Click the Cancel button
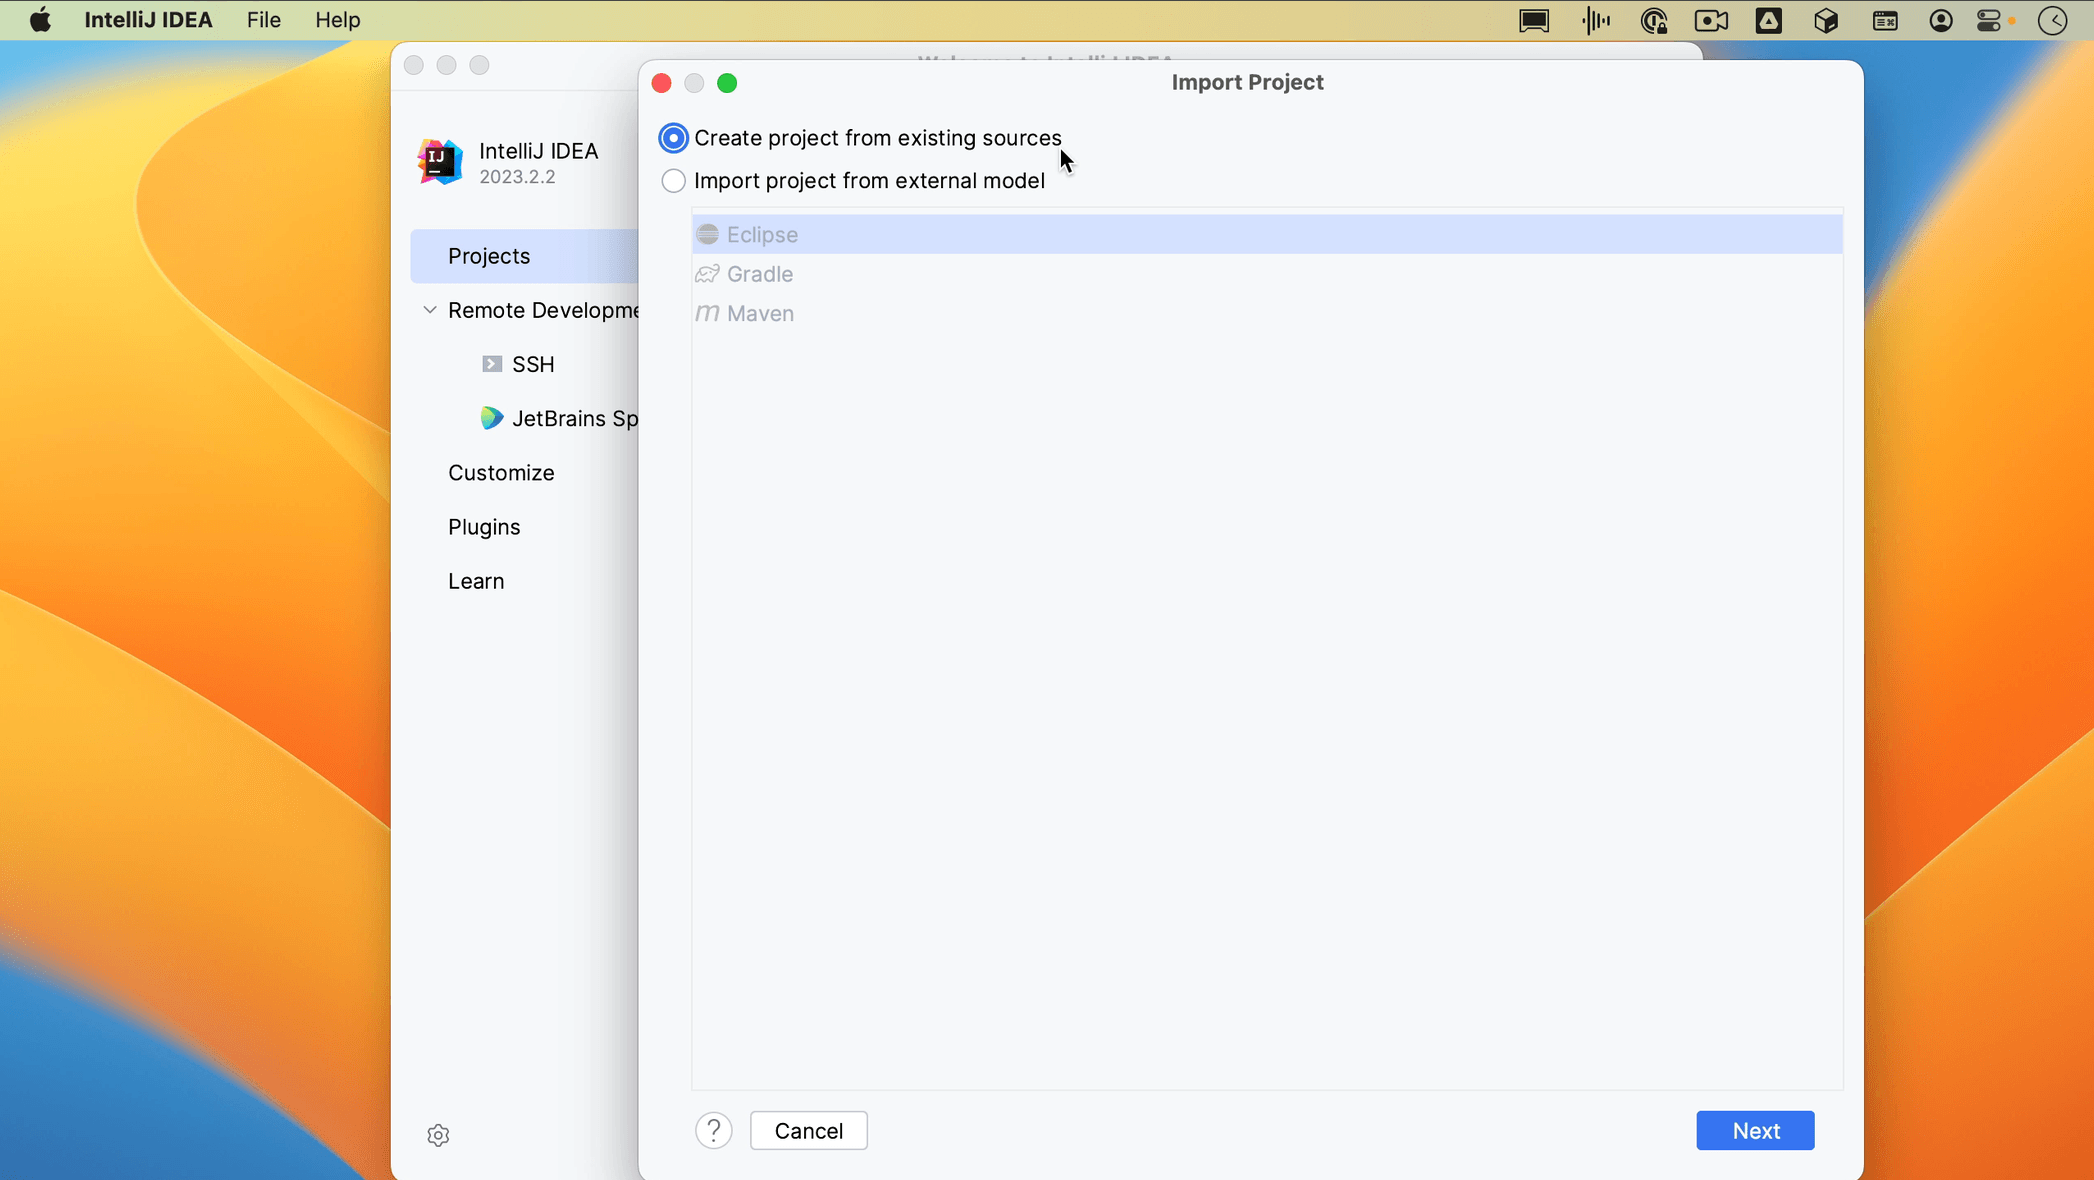This screenshot has width=2094, height=1180. tap(808, 1130)
